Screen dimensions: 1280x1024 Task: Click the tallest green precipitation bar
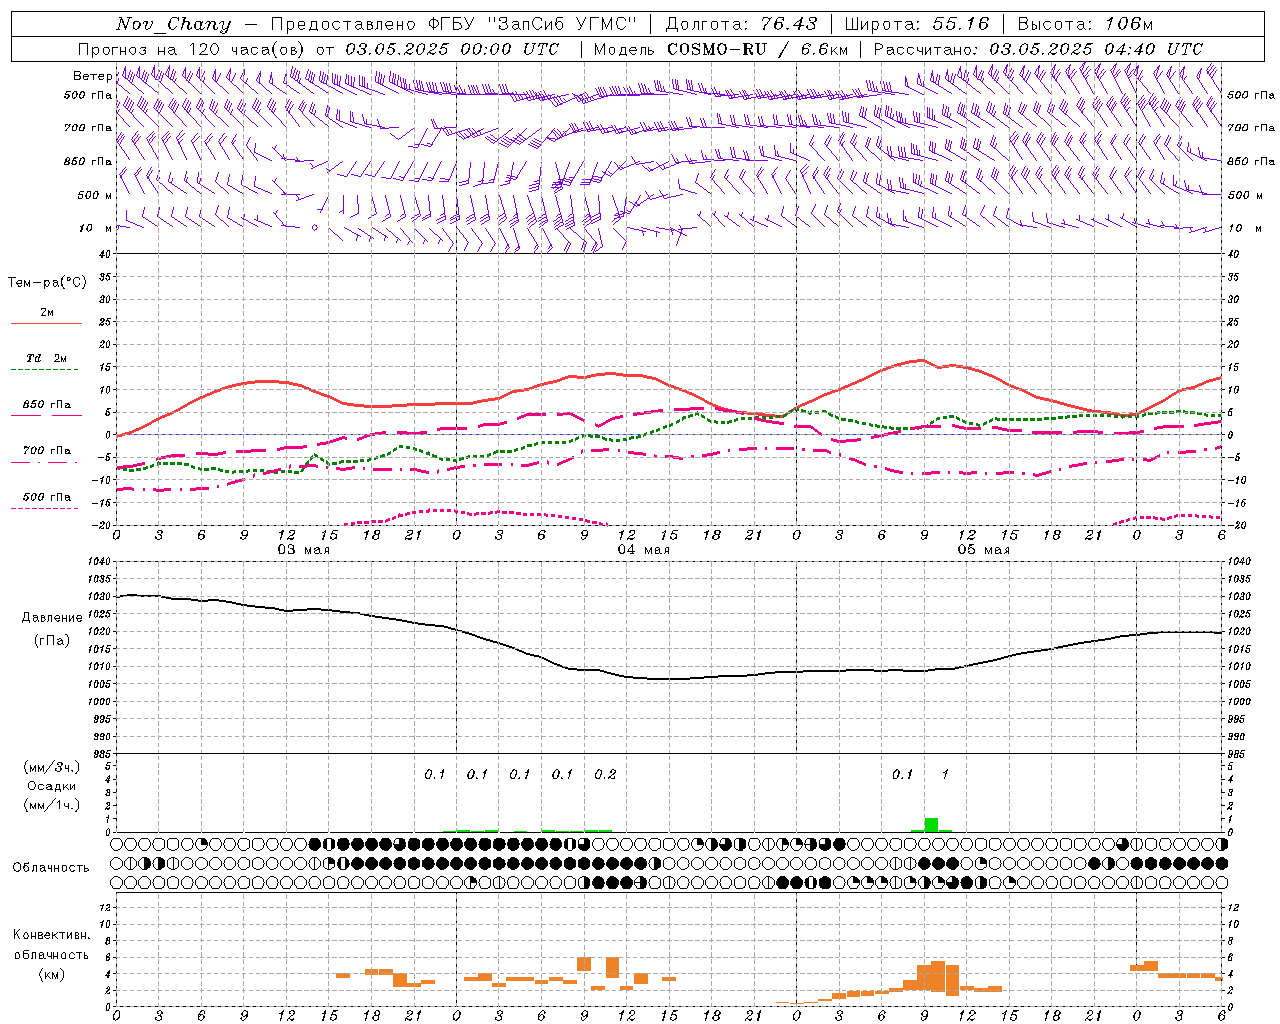click(x=931, y=825)
